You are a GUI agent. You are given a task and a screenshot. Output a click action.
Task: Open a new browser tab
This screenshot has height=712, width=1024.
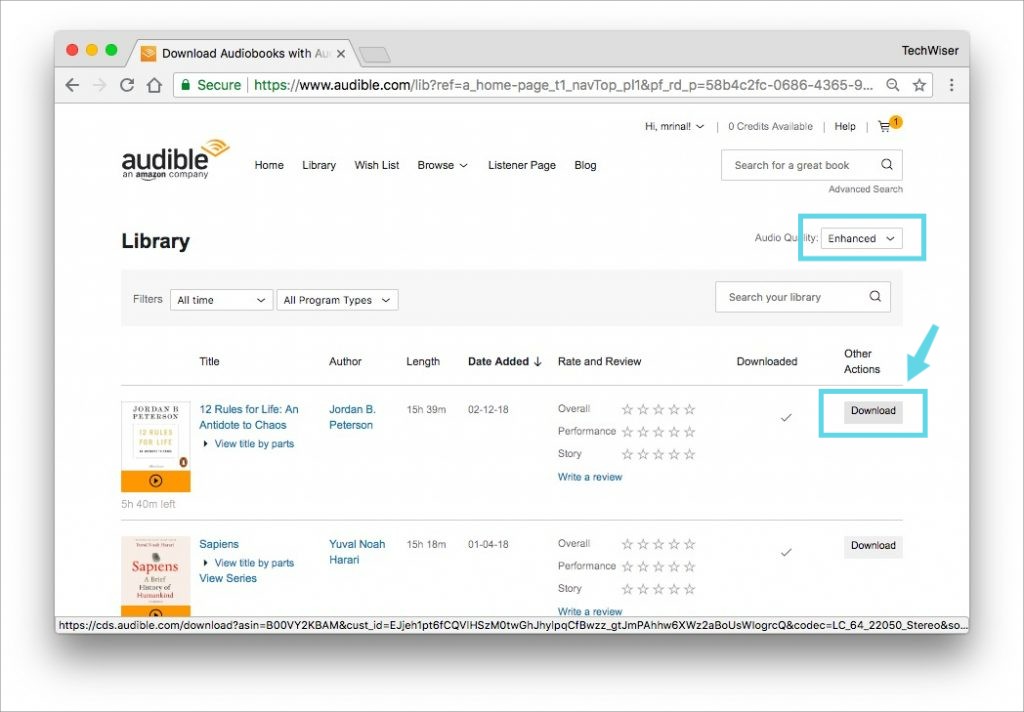[x=375, y=54]
